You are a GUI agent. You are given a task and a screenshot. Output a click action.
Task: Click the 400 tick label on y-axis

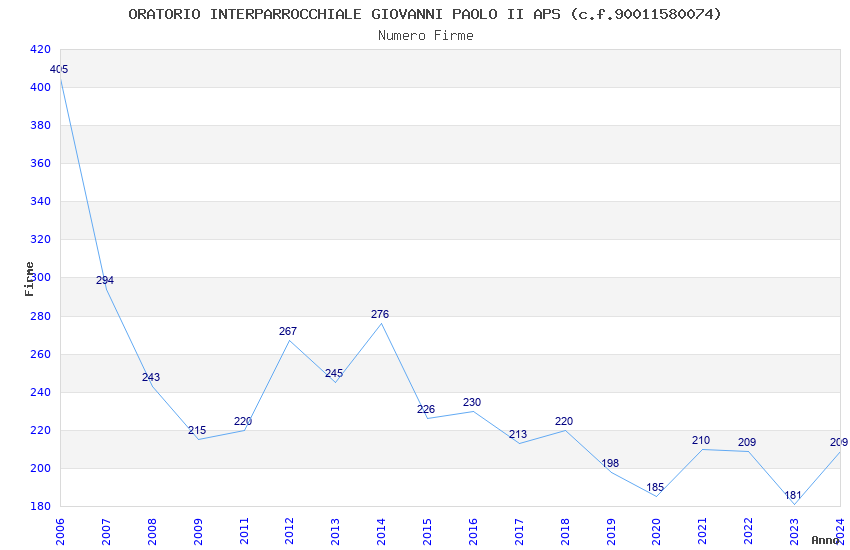[40, 87]
